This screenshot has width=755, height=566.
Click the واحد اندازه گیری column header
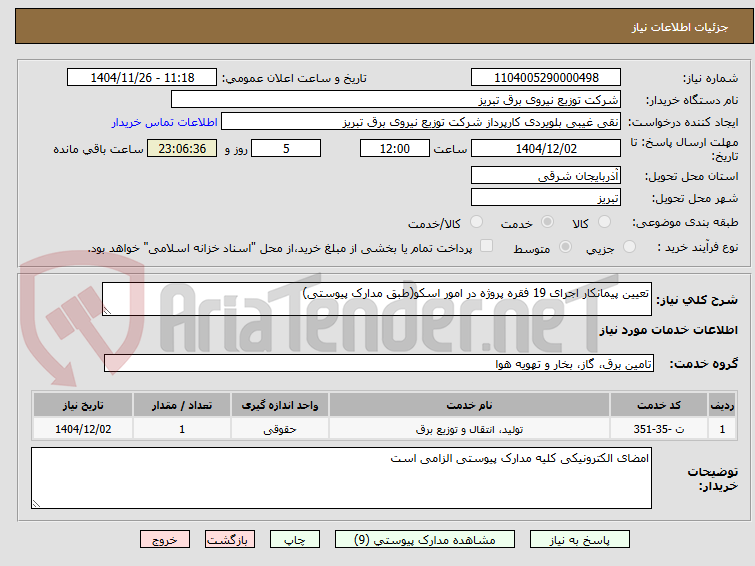(x=280, y=405)
